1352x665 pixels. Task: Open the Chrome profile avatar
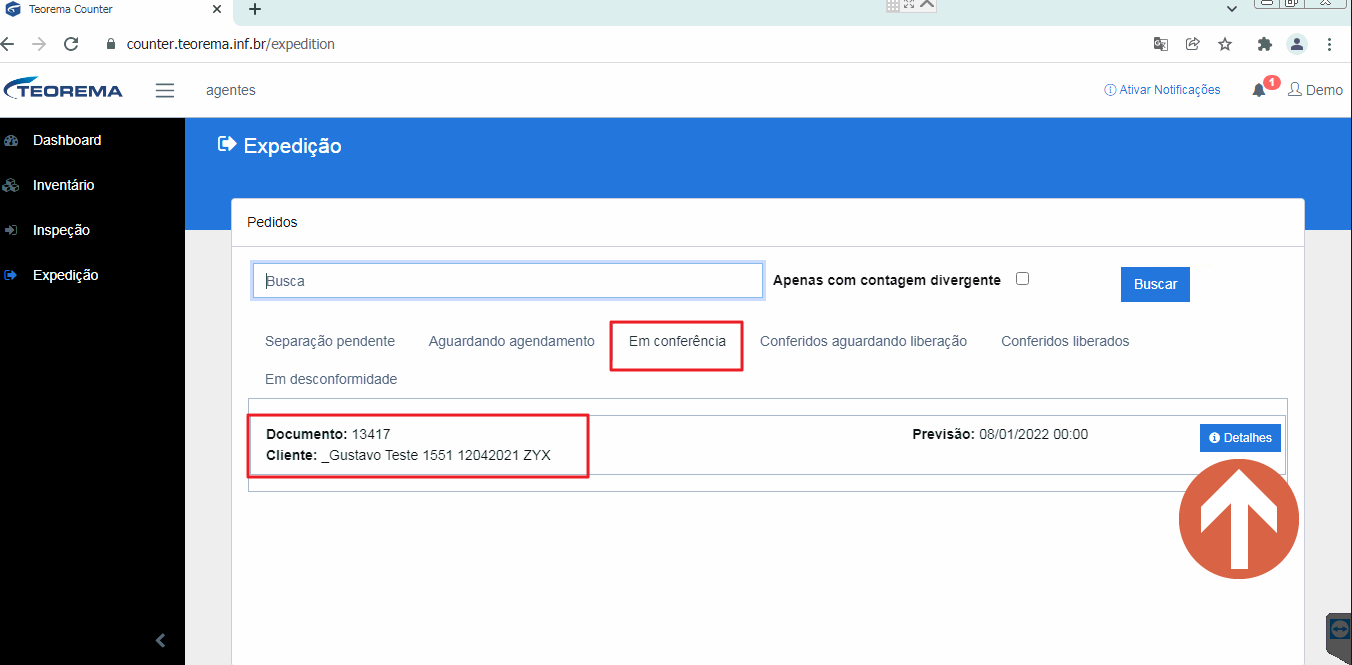[x=1297, y=44]
